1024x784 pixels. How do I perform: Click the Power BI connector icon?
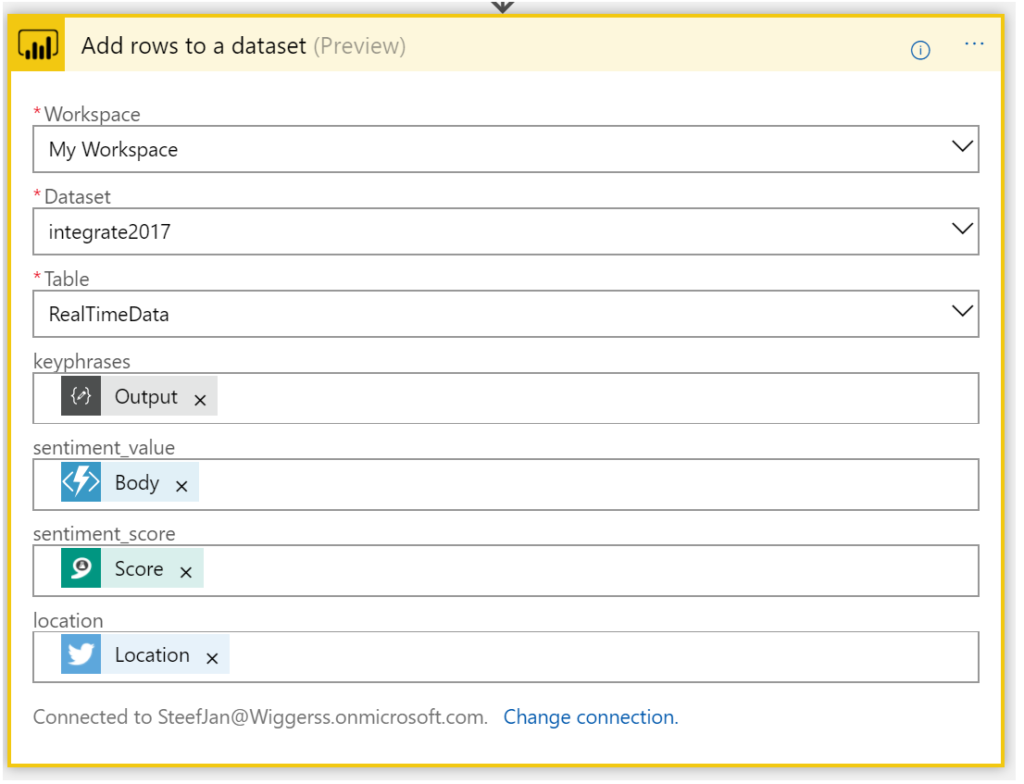(37, 44)
